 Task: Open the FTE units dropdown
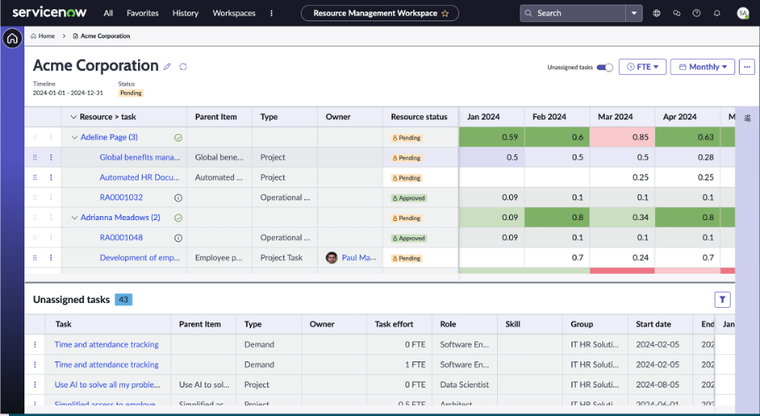[642, 67]
